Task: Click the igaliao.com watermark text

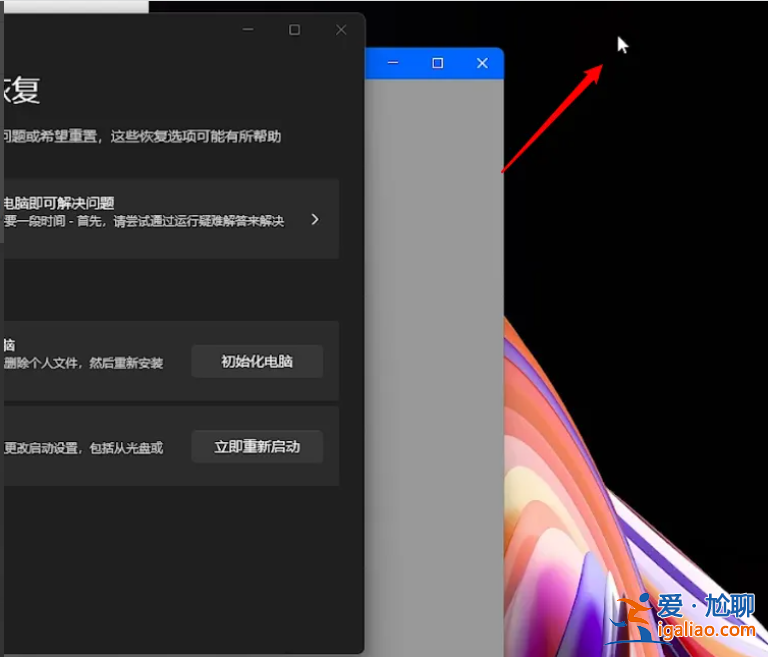Action: click(704, 629)
